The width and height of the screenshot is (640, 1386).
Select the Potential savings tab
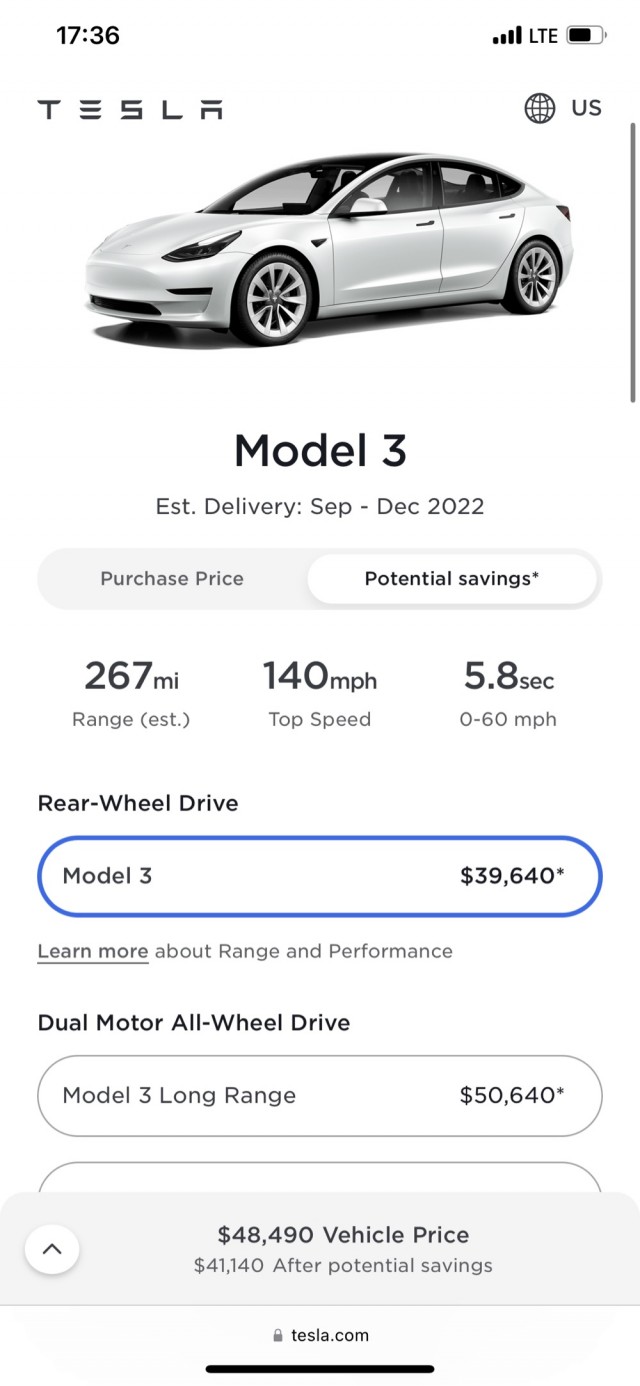[x=452, y=578]
